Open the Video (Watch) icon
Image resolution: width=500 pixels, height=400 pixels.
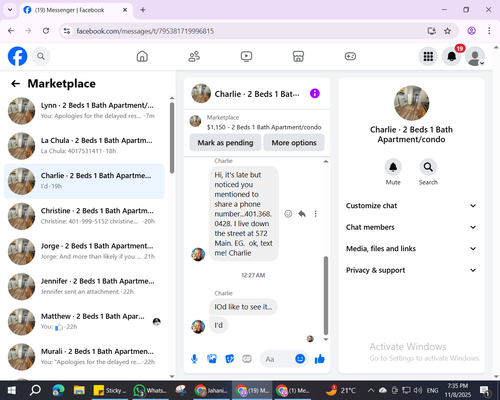tap(246, 56)
